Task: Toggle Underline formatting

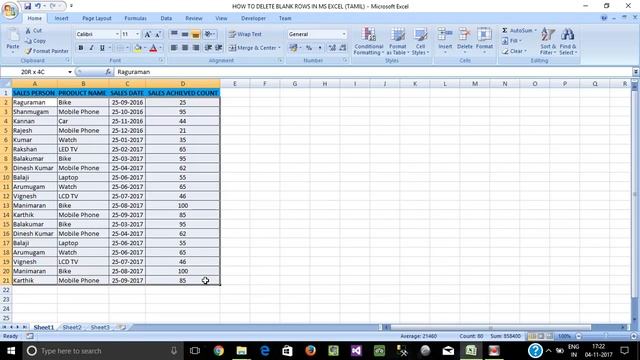Action: (x=102, y=48)
